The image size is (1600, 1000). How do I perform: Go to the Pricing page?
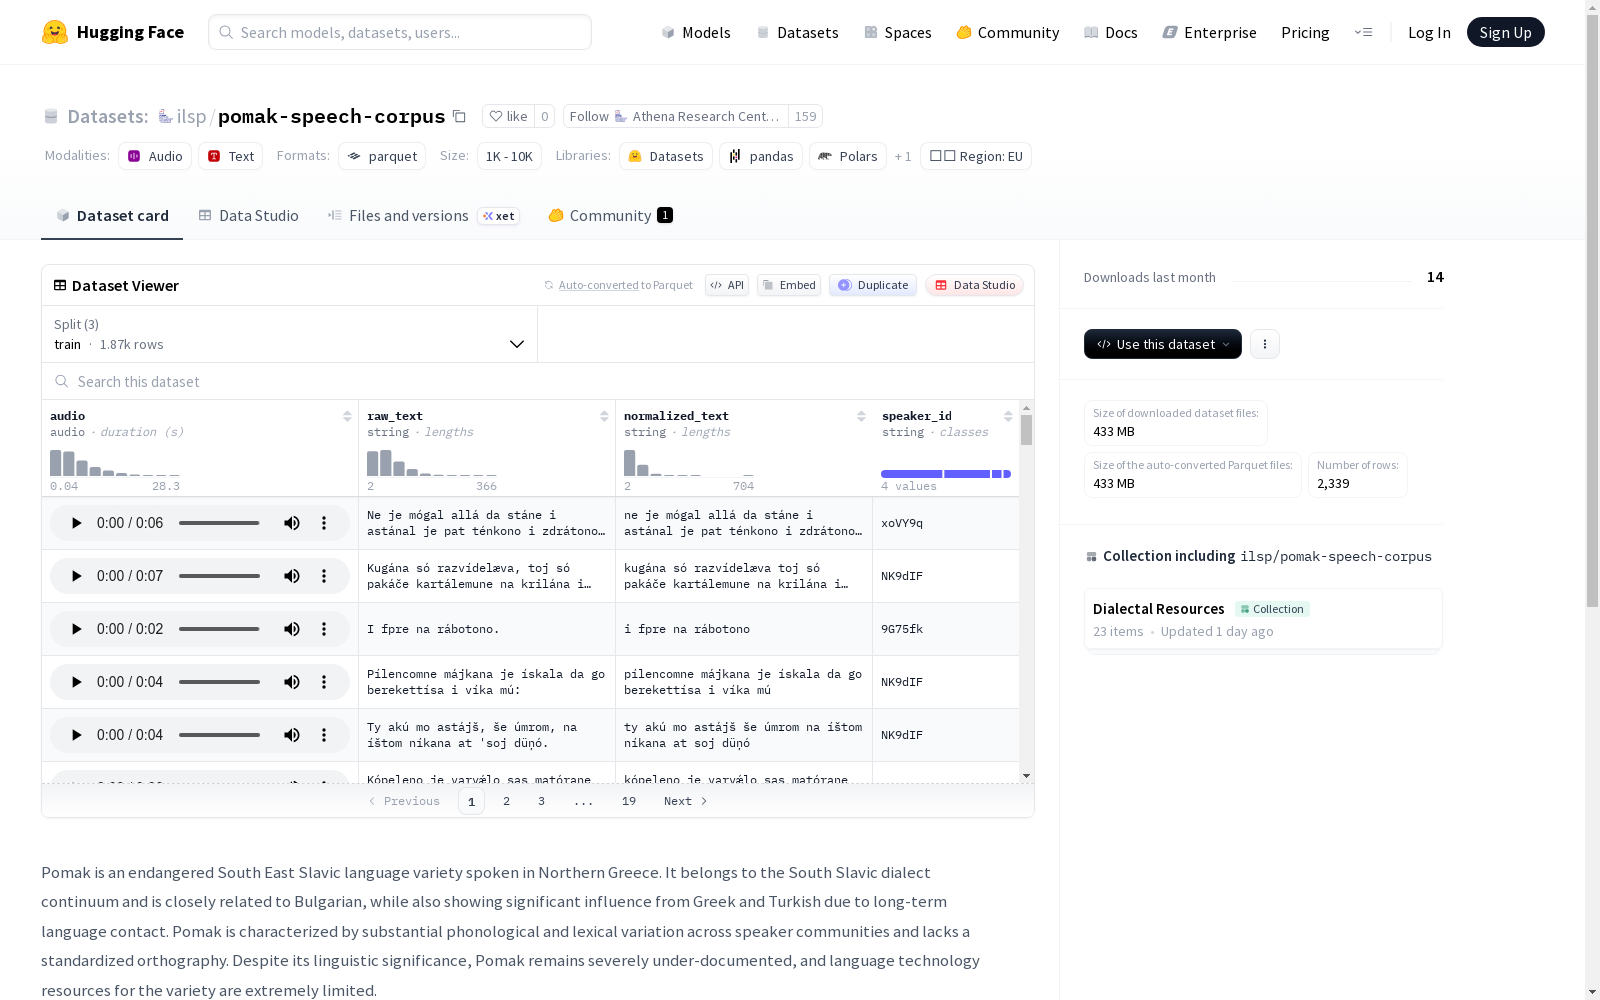click(x=1305, y=32)
